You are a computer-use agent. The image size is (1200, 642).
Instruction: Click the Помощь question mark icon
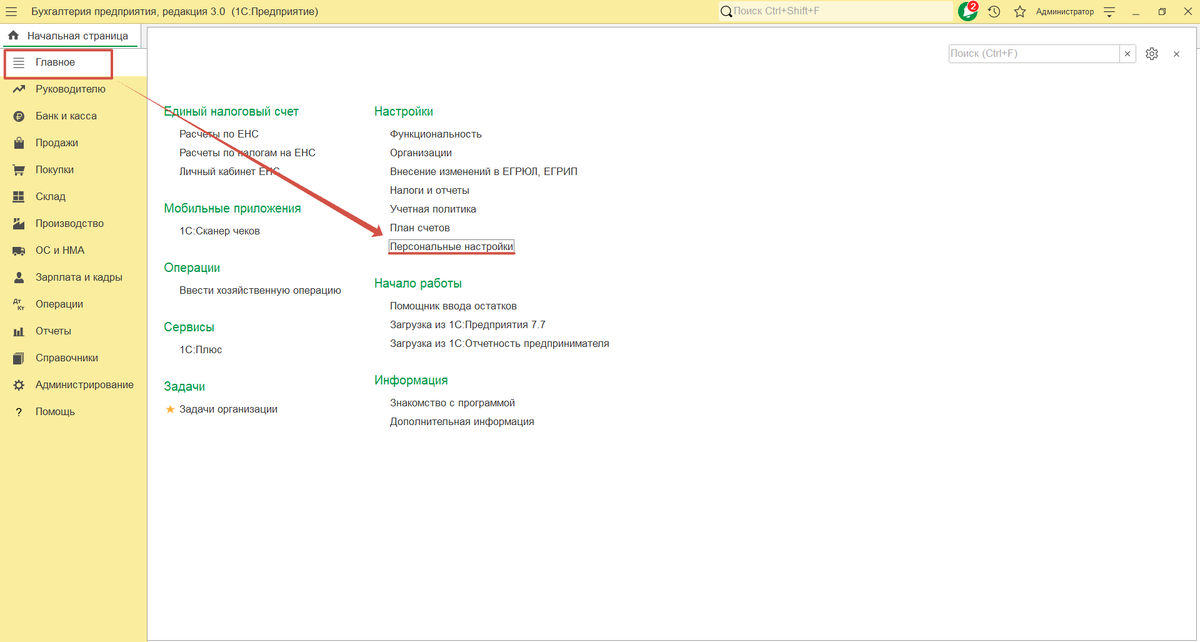(x=18, y=412)
